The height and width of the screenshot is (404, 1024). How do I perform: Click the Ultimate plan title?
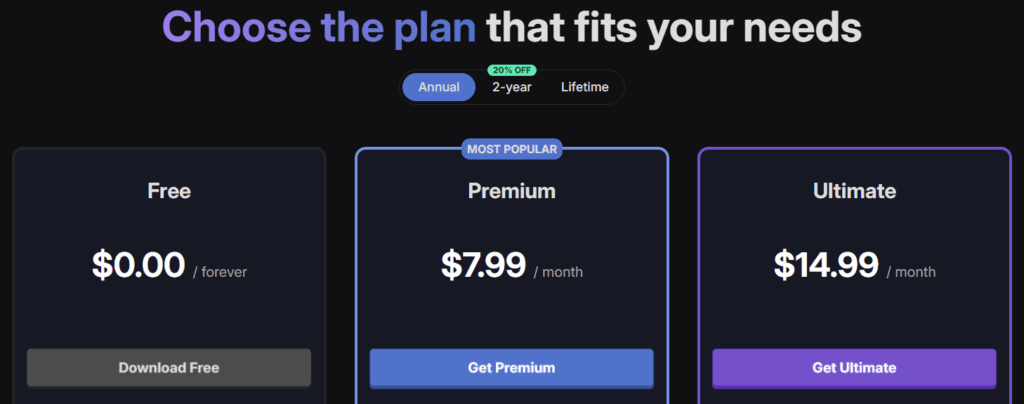(854, 190)
